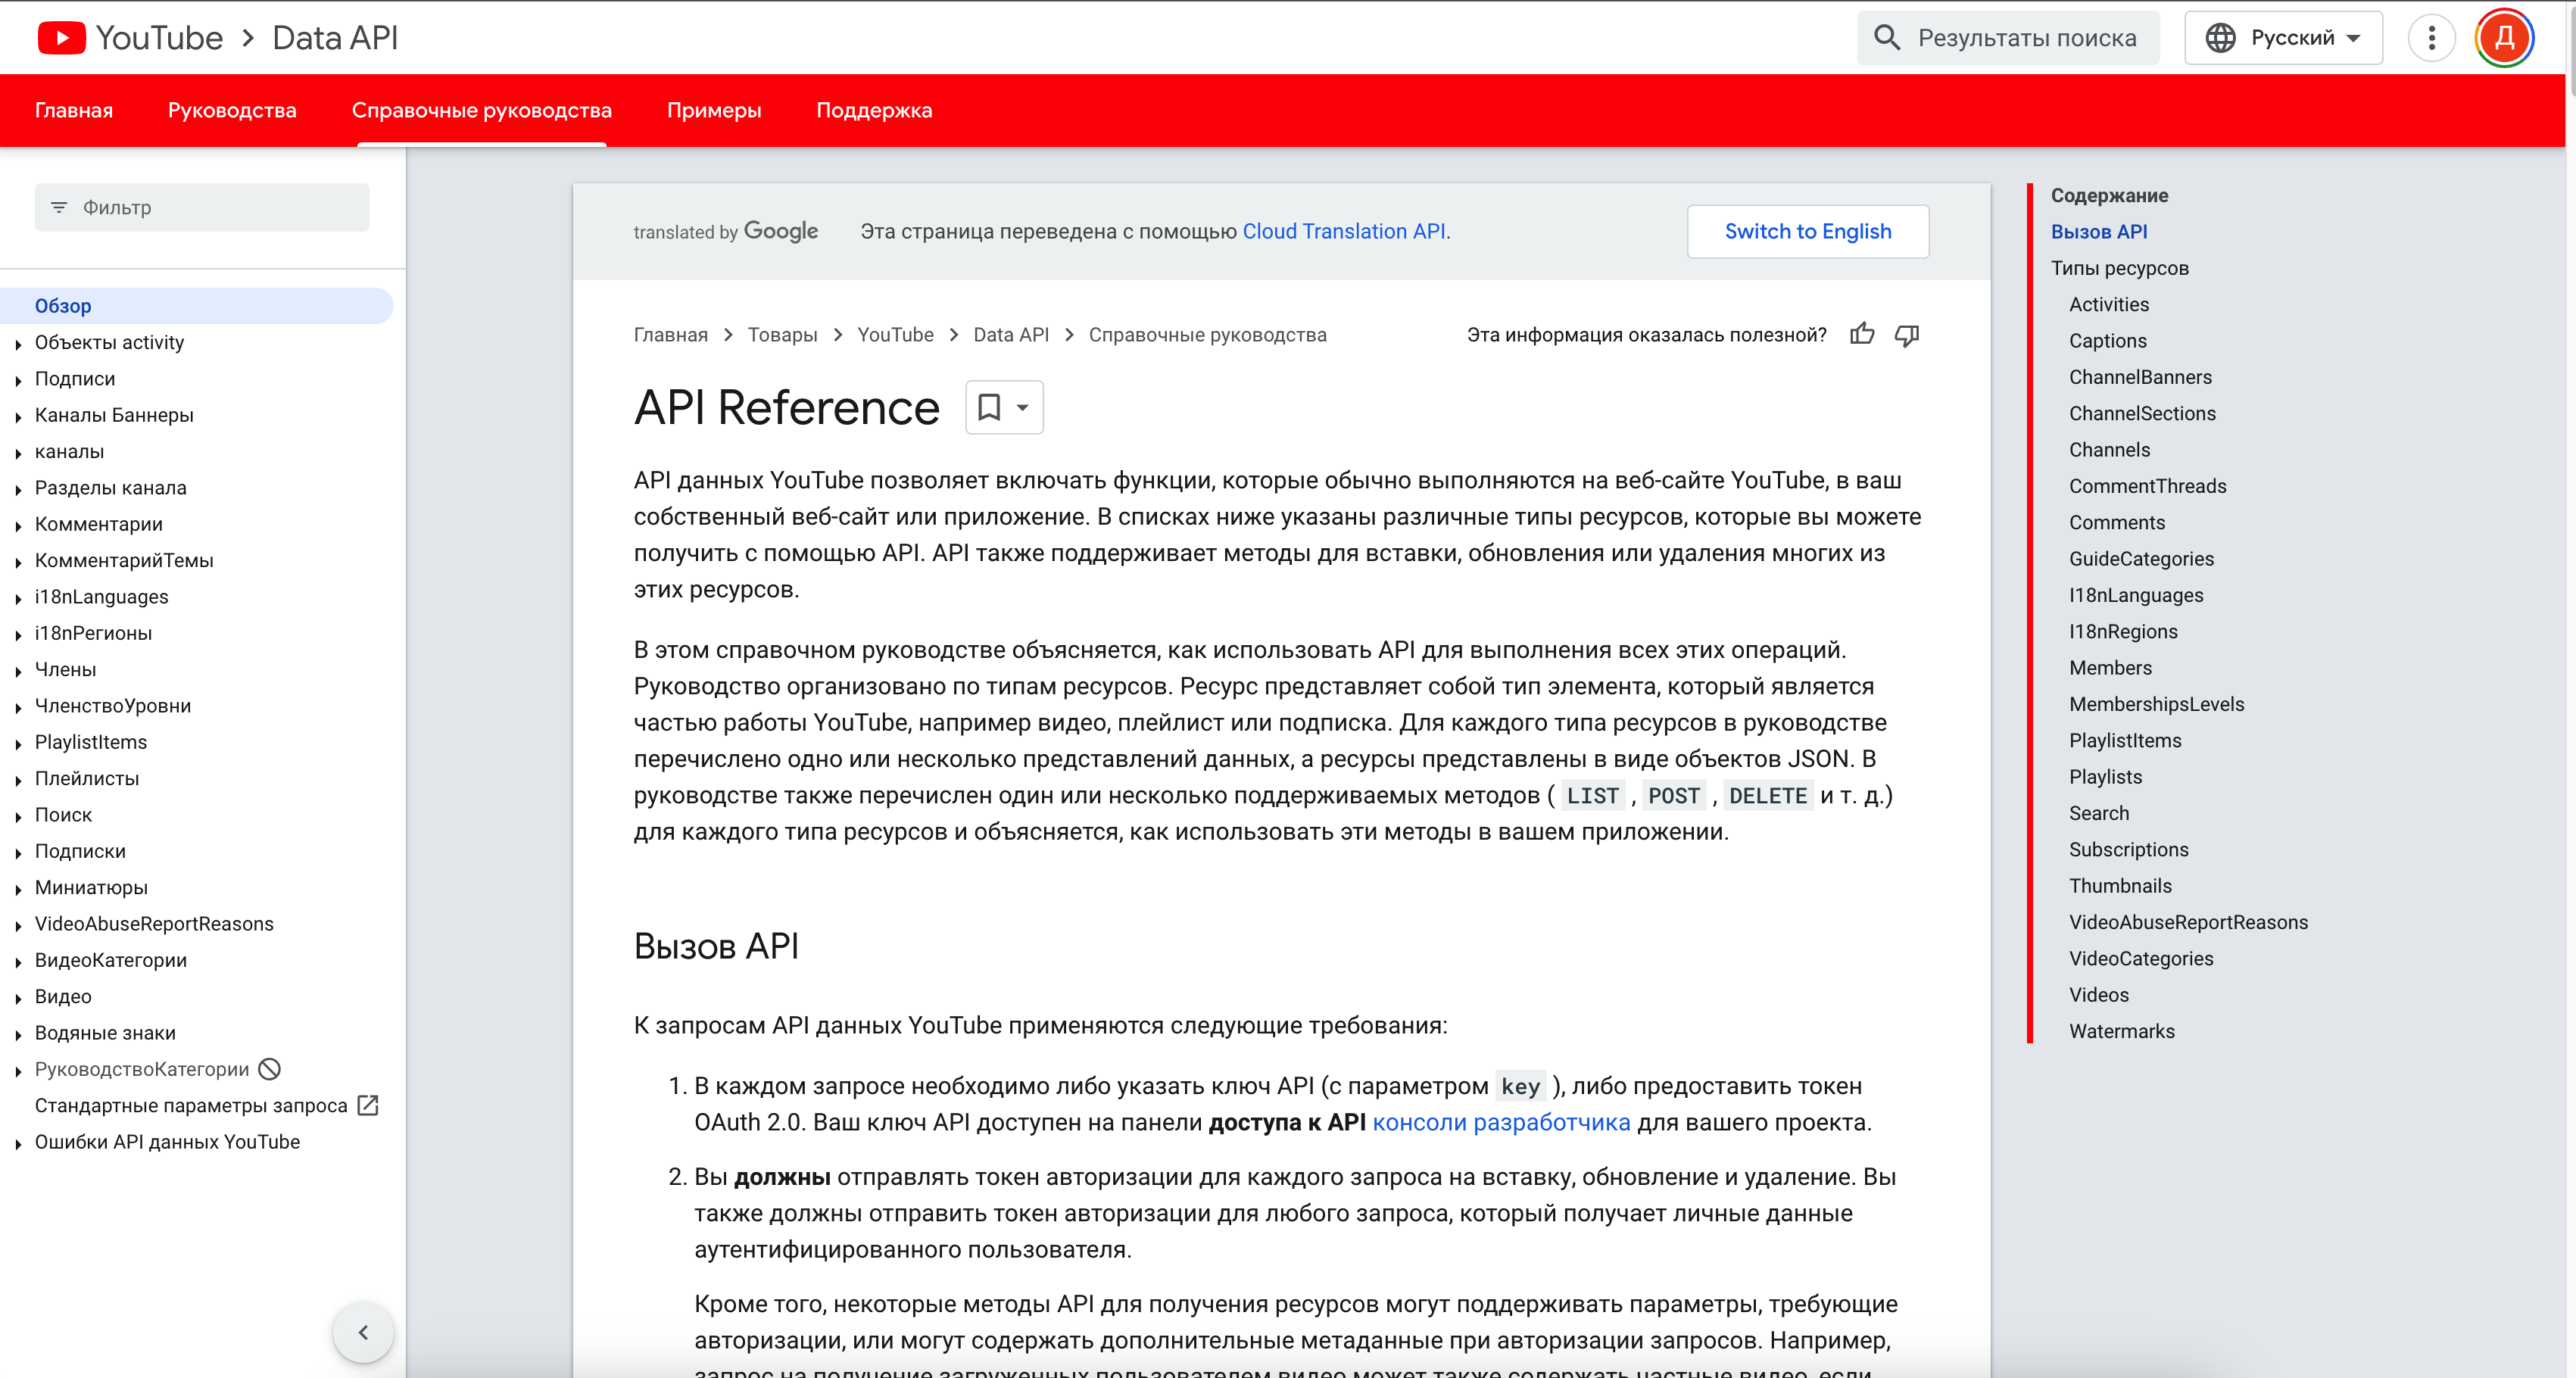Jump to ChannelBanners in contents
Screen dimensions: 2576x1378
[2140, 377]
